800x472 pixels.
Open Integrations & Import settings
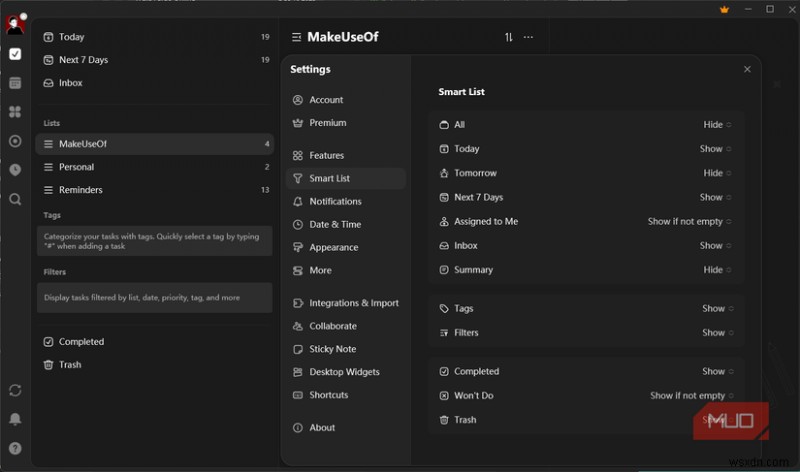[346, 303]
